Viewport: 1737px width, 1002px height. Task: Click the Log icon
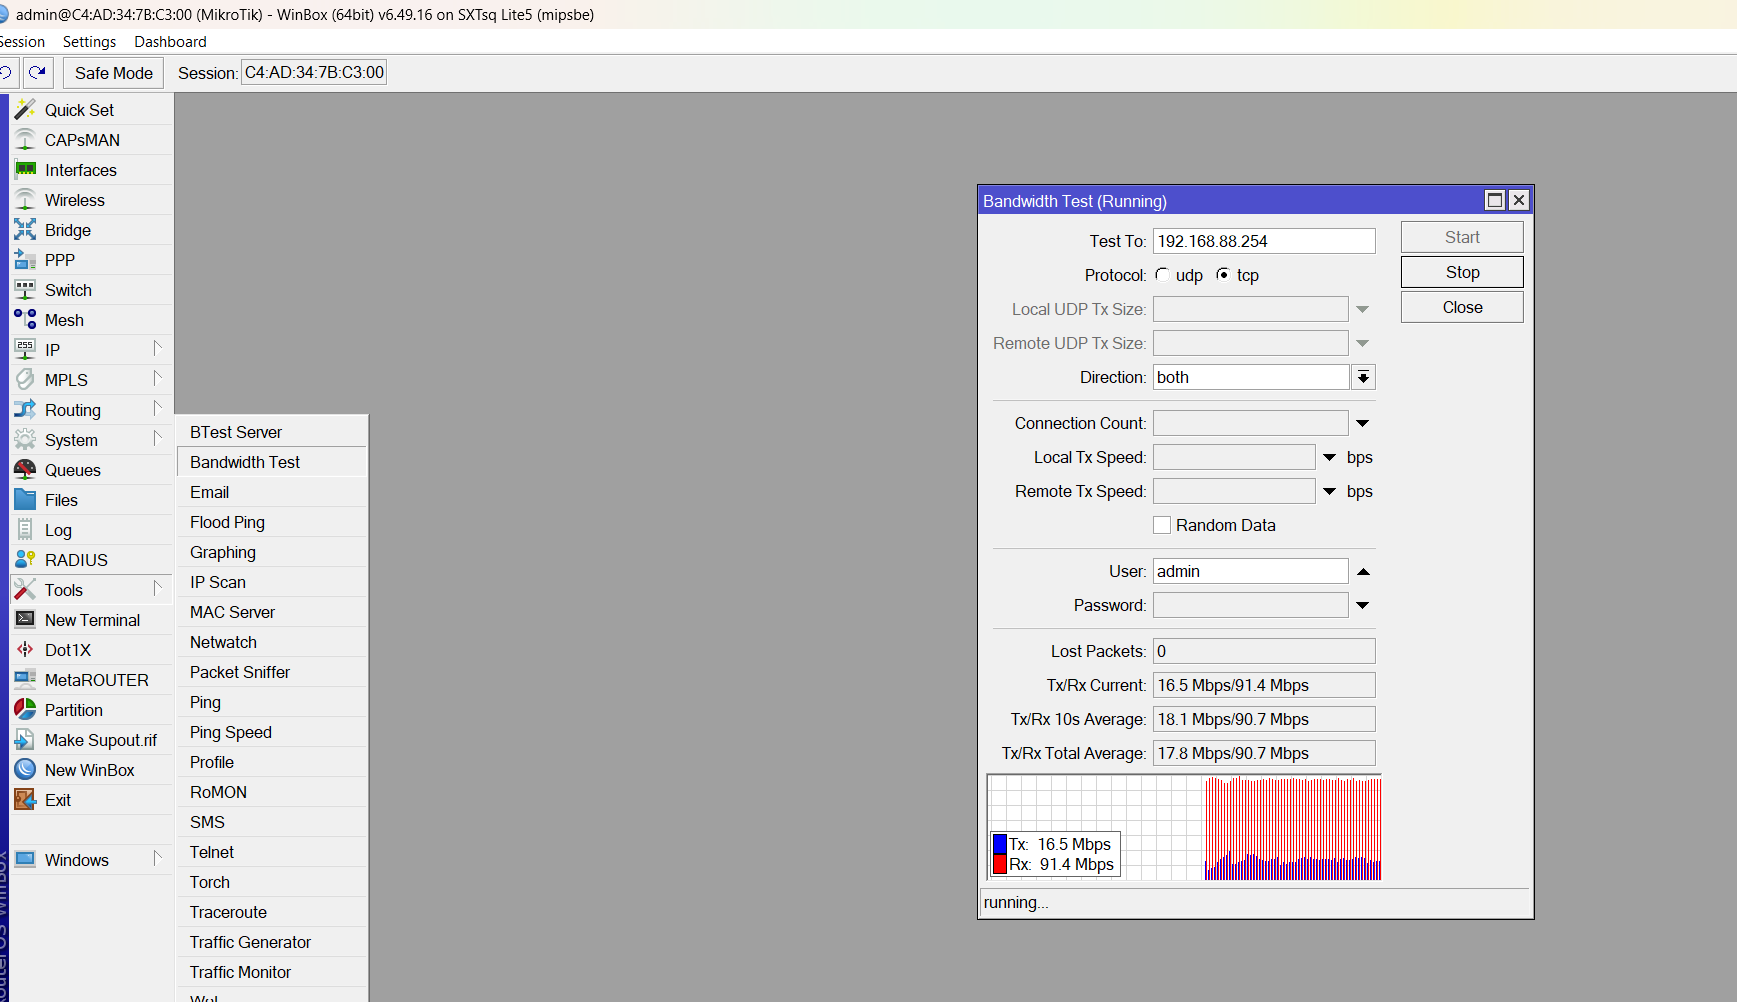25,530
